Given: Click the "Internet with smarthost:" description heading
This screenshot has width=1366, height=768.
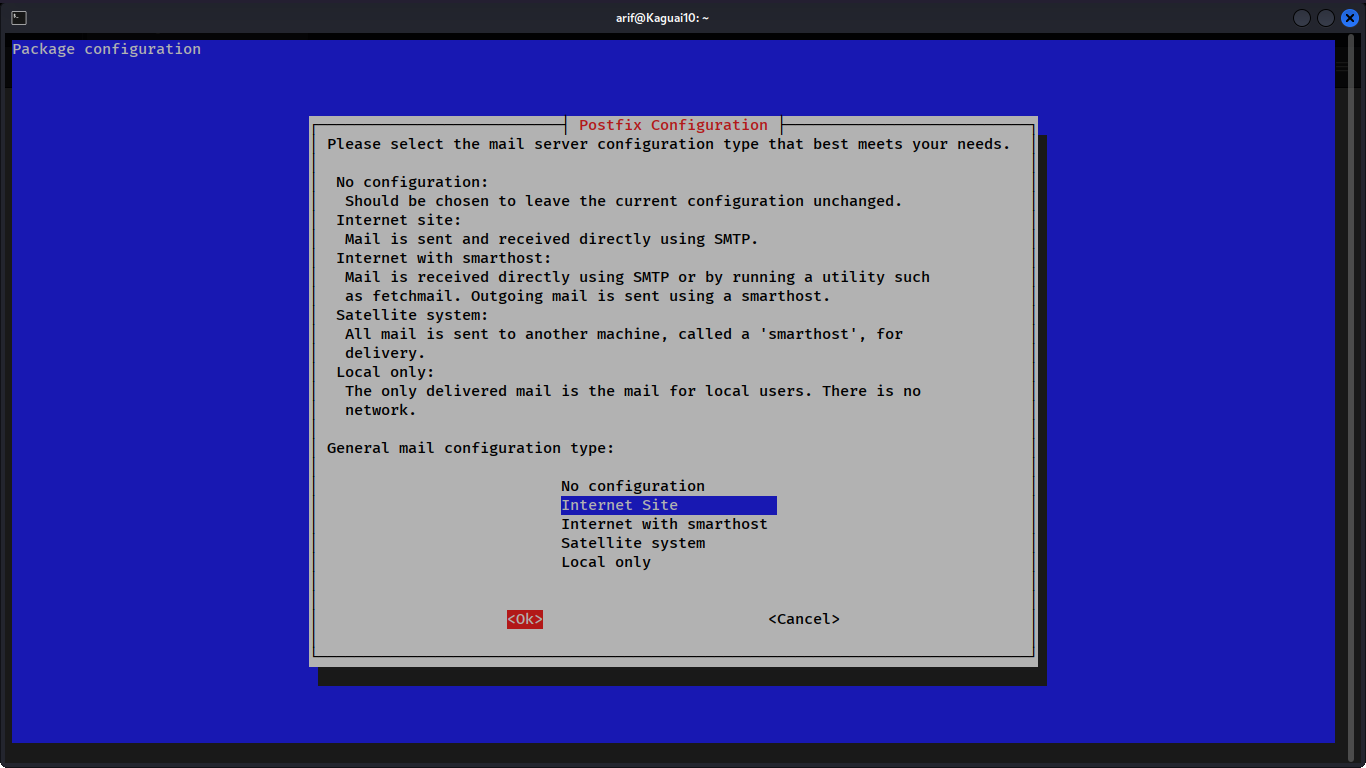Looking at the screenshot, I should (444, 258).
